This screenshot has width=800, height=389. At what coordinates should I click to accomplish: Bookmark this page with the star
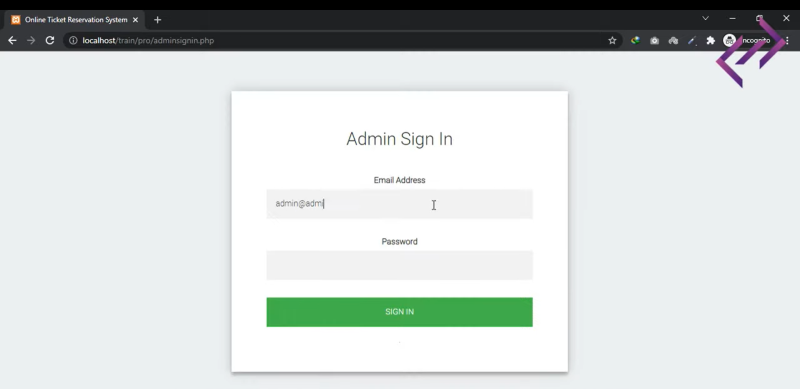[612, 40]
